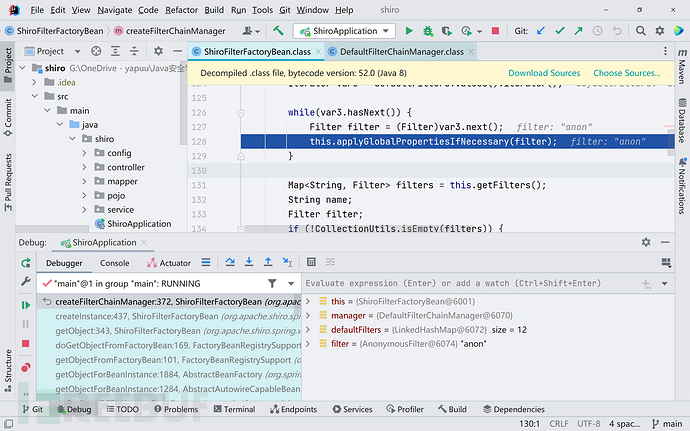Open the Git menu

coord(285,10)
